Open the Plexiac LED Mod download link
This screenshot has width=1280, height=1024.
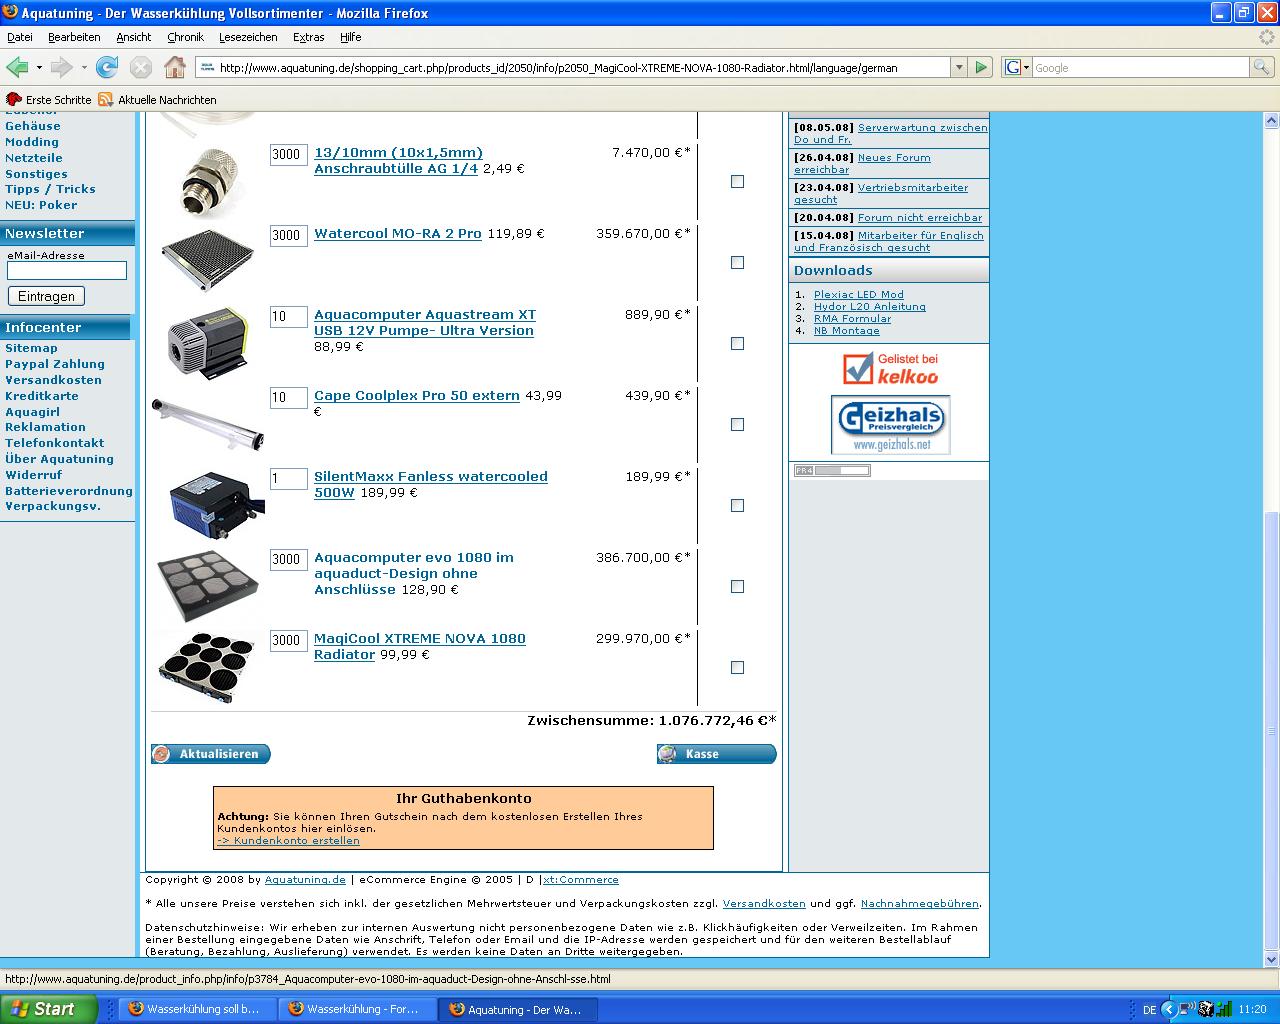858,295
